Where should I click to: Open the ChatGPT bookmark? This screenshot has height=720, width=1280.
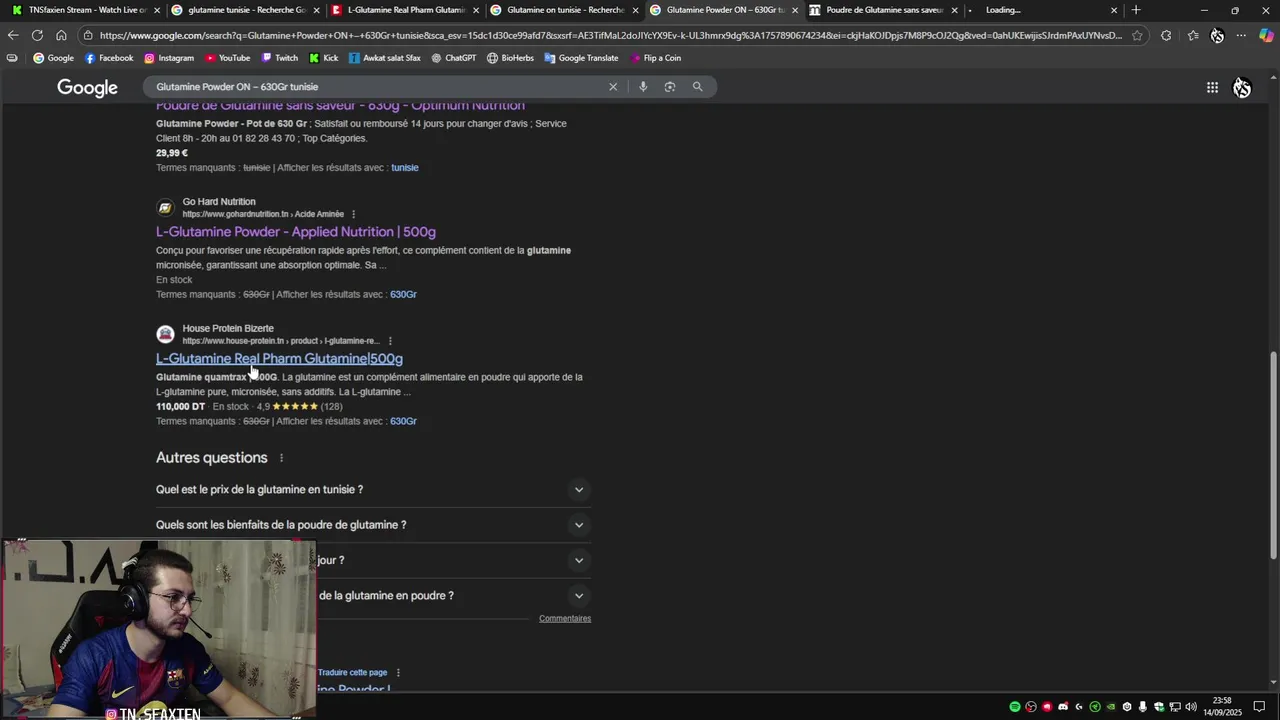[x=454, y=58]
